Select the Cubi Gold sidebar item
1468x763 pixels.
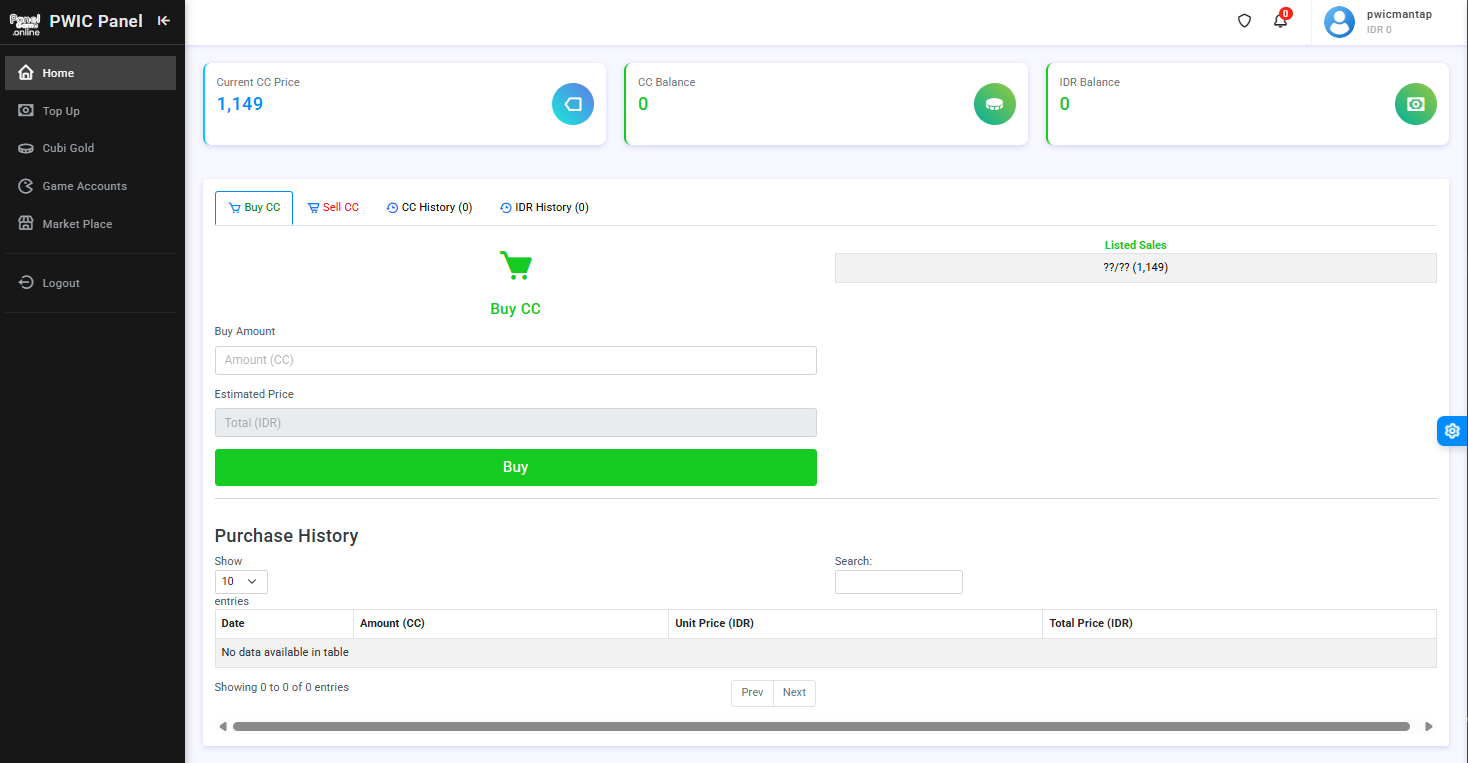[68, 147]
